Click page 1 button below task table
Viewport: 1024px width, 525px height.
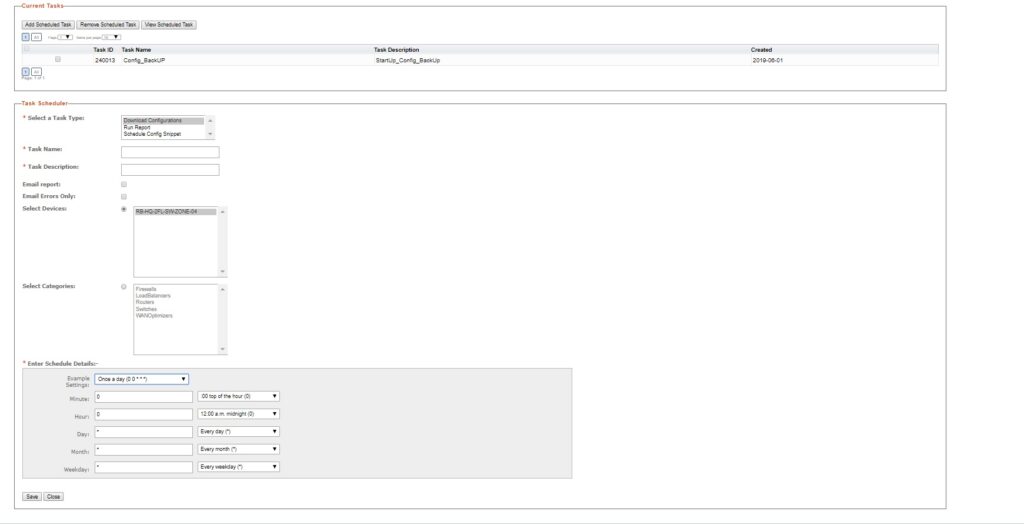coord(26,72)
